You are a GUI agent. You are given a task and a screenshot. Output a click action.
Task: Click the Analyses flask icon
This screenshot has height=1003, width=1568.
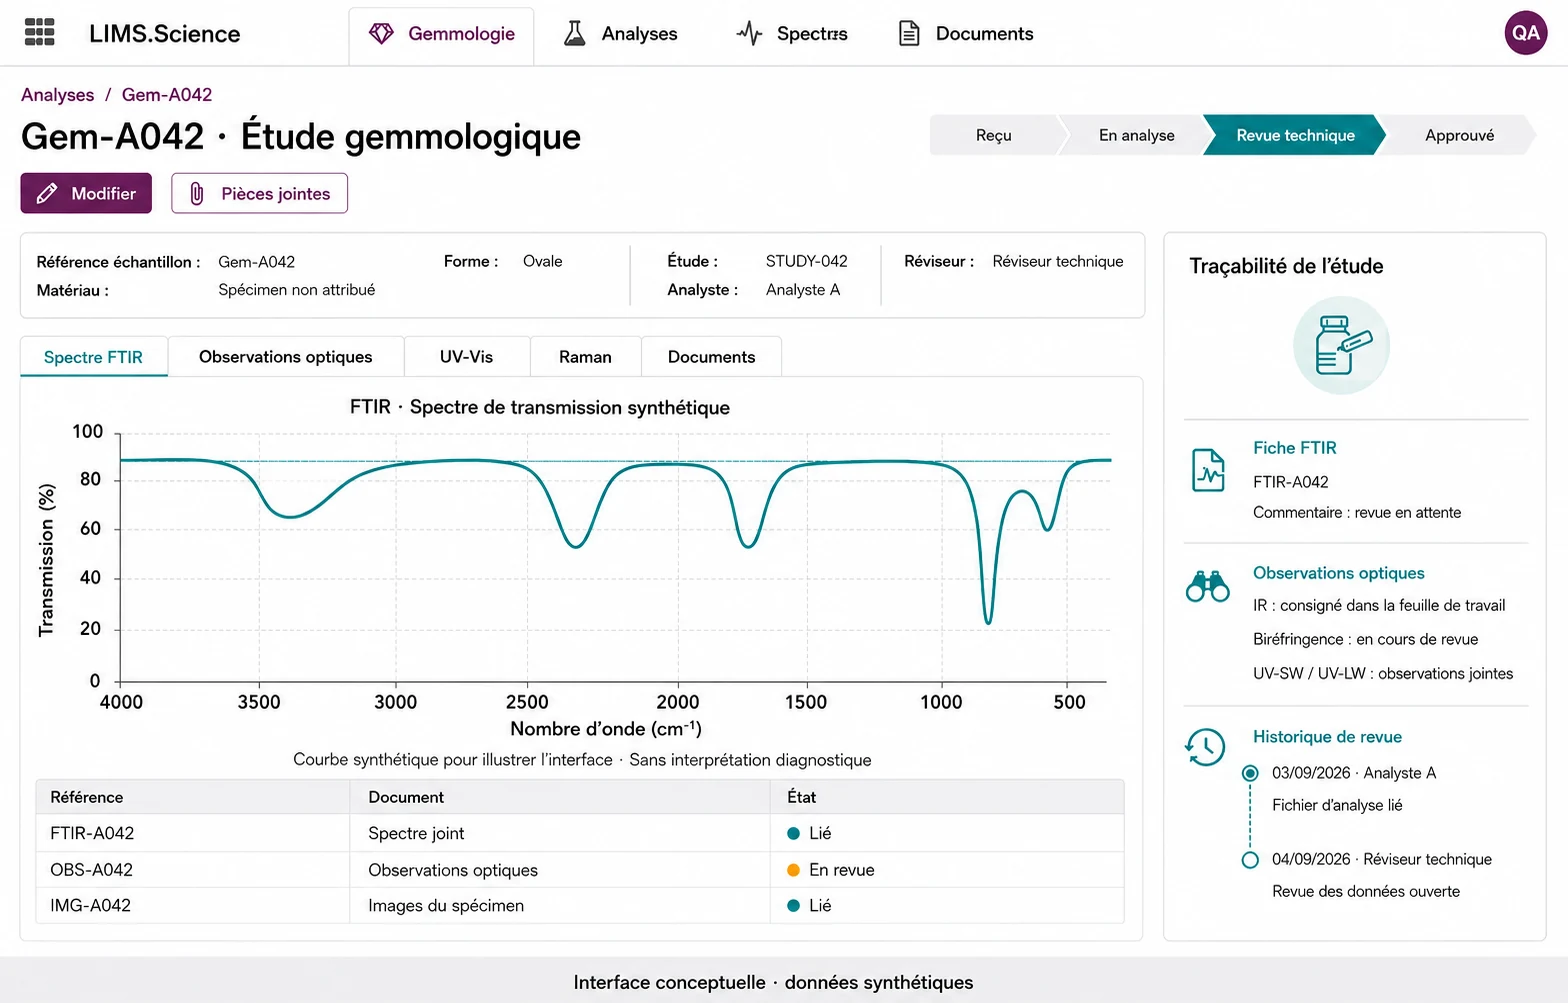[574, 34]
